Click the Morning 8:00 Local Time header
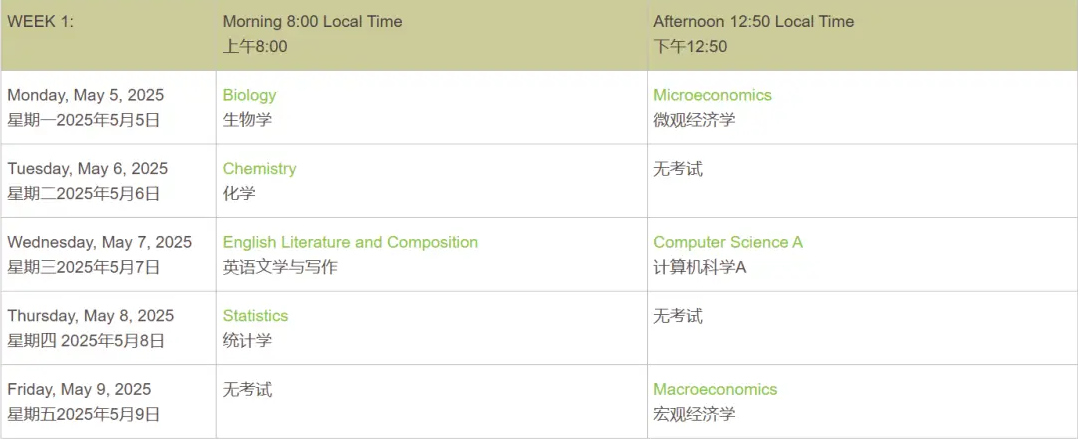 pyautogui.click(x=432, y=35)
